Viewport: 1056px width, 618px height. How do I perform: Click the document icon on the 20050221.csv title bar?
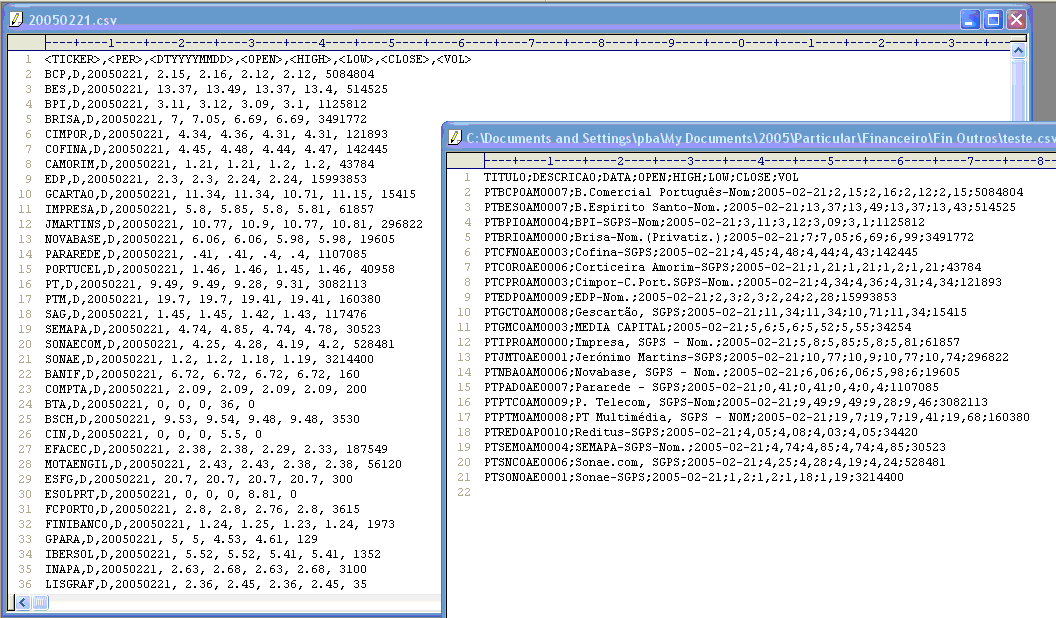click(14, 18)
